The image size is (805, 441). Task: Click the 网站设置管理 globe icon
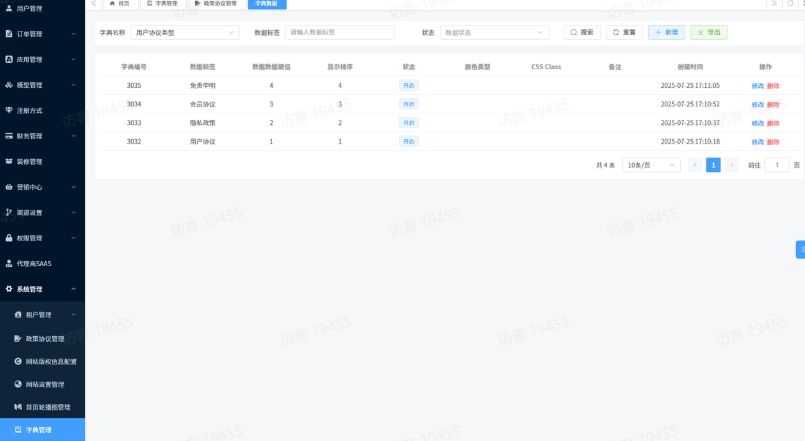click(17, 384)
